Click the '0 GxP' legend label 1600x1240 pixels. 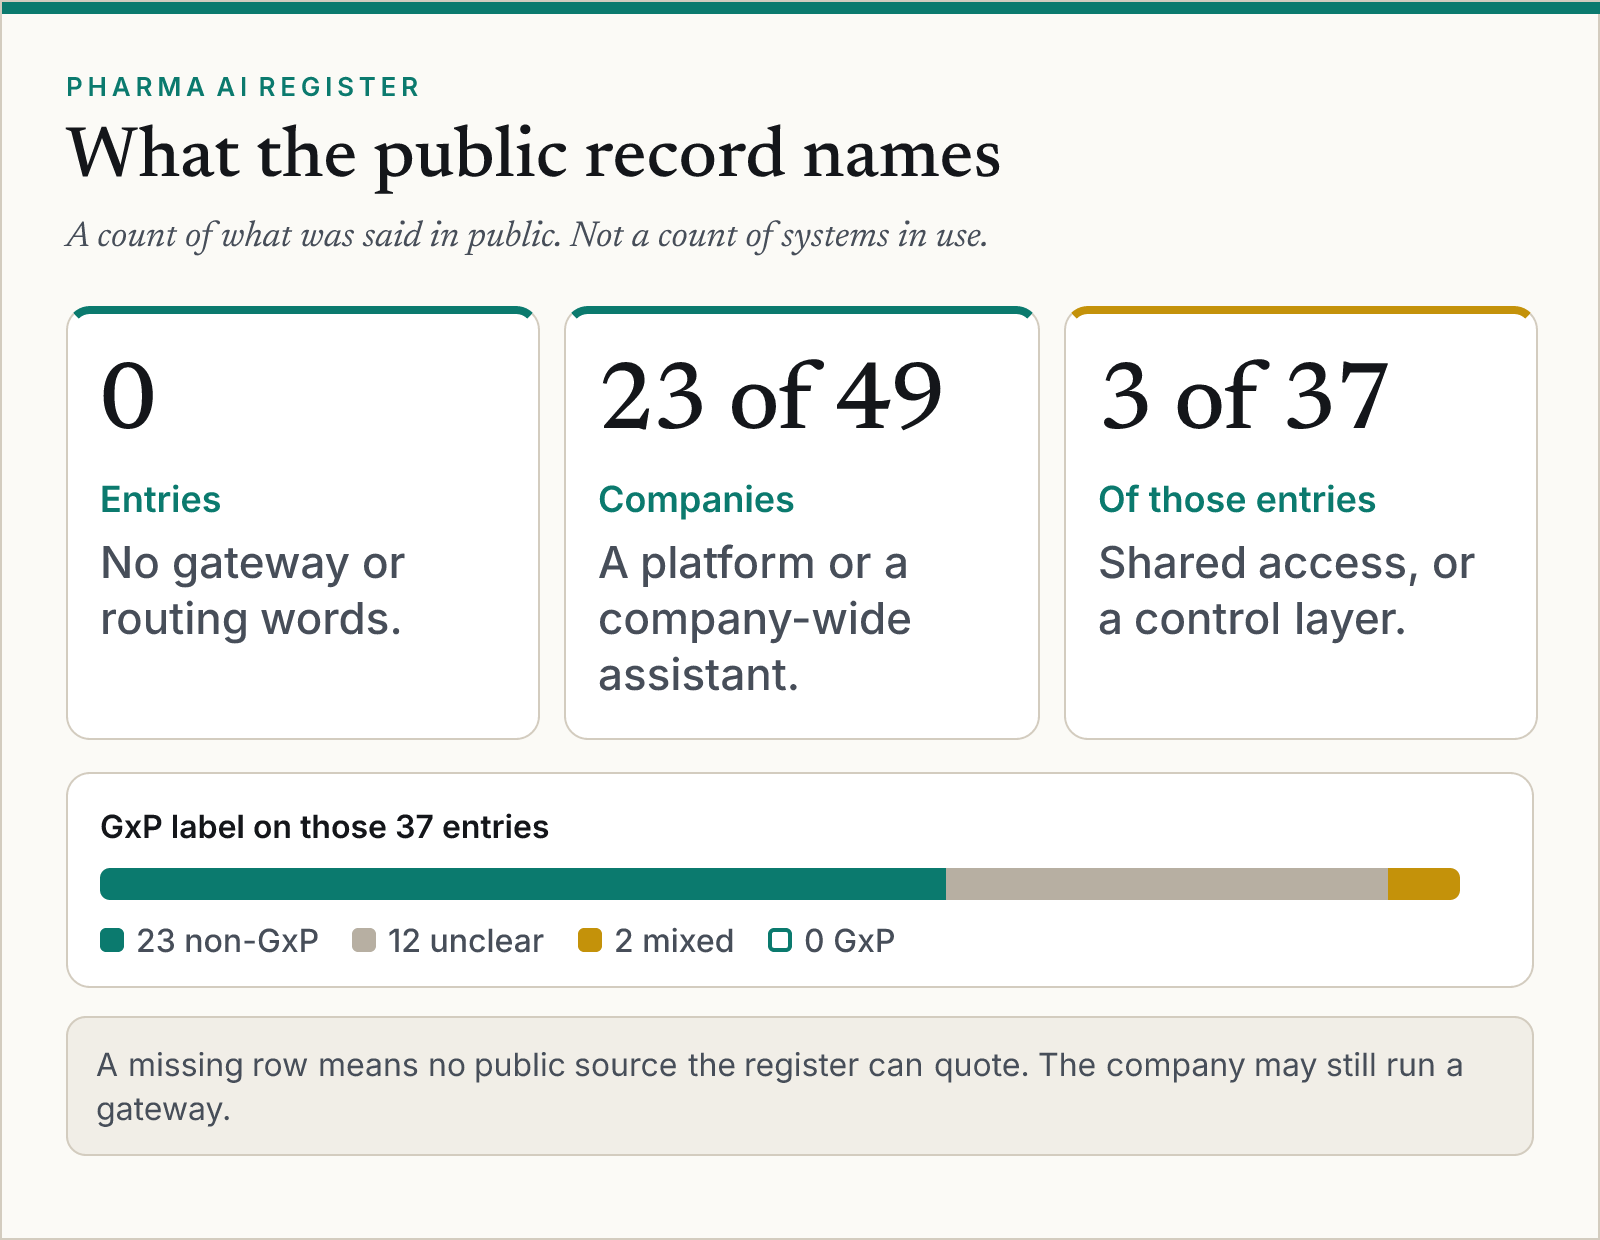click(850, 941)
